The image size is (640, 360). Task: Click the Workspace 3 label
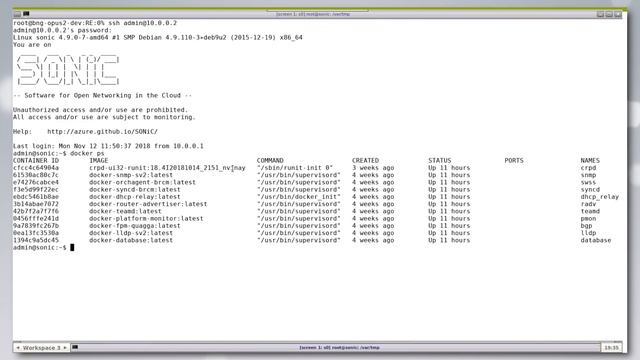(x=41, y=348)
